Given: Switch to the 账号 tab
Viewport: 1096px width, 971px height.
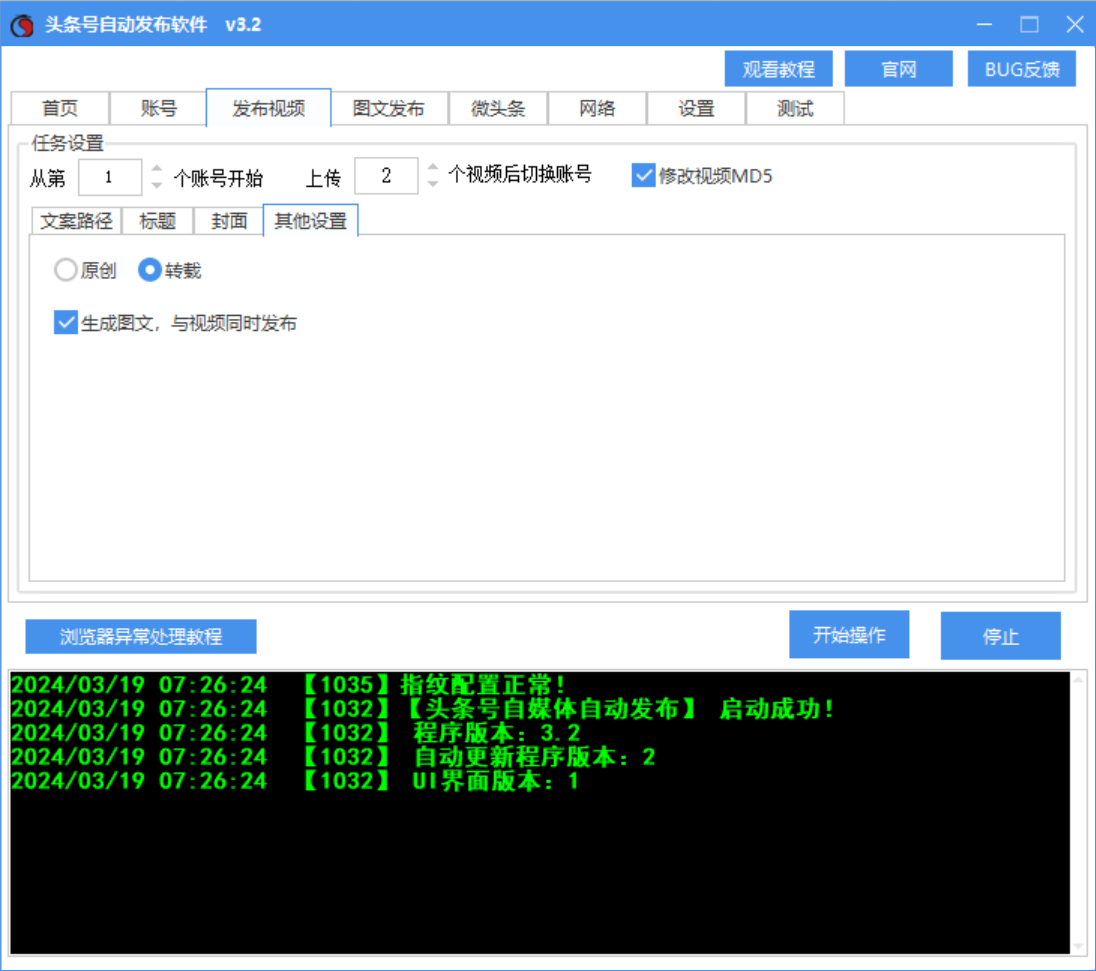Looking at the screenshot, I should click(x=159, y=108).
